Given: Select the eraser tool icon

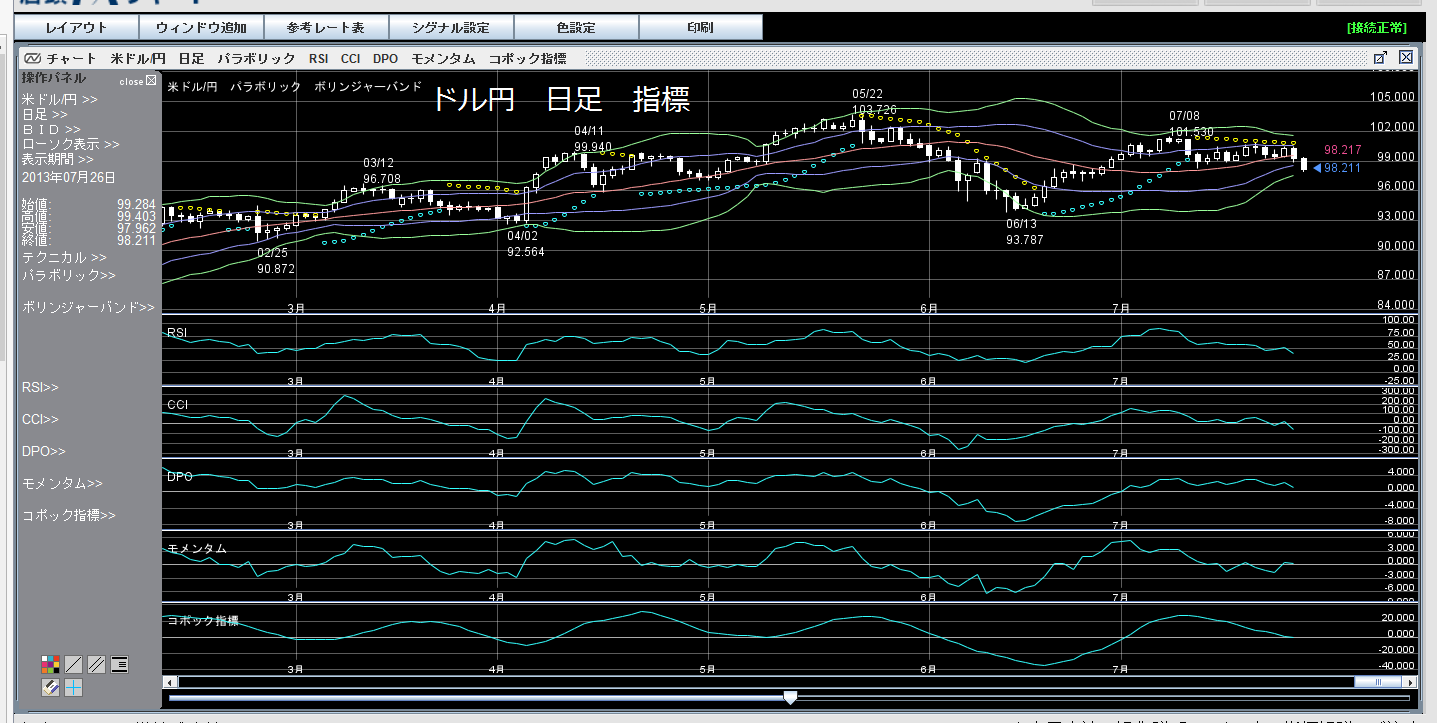Looking at the screenshot, I should point(50,688).
